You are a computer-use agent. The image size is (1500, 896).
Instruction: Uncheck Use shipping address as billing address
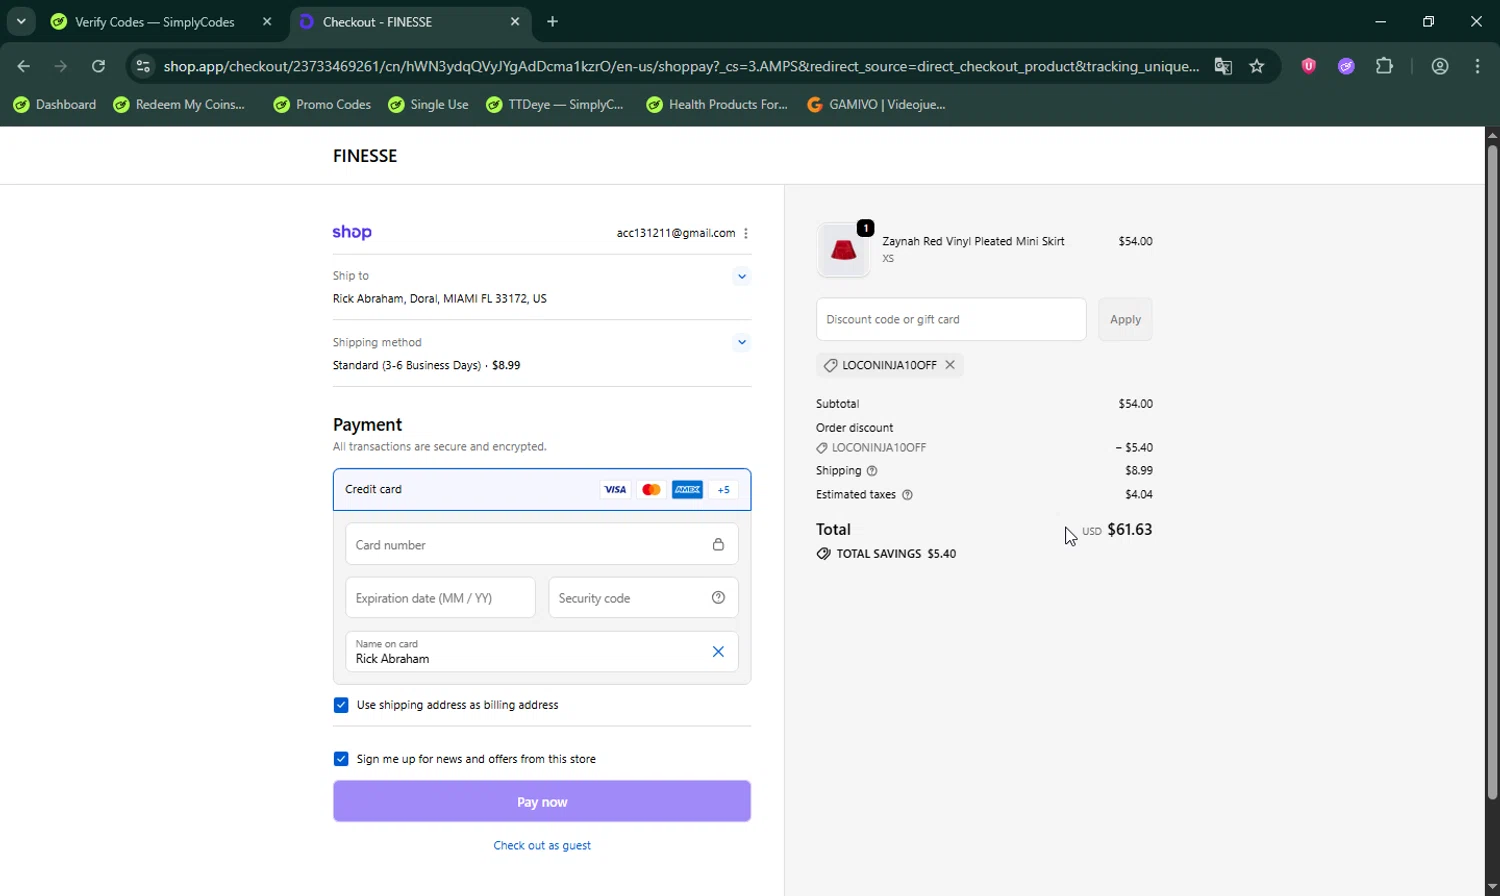pyautogui.click(x=341, y=705)
